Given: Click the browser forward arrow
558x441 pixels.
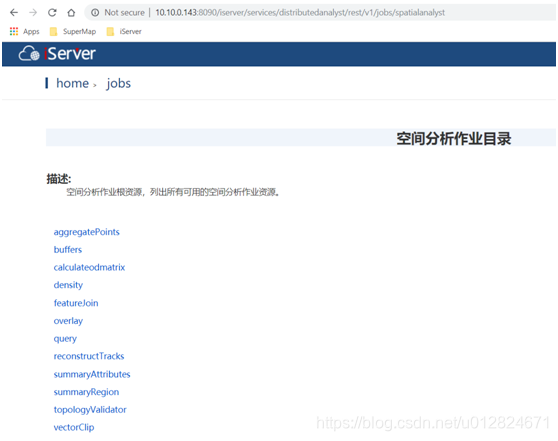Looking at the screenshot, I should pyautogui.click(x=33, y=13).
